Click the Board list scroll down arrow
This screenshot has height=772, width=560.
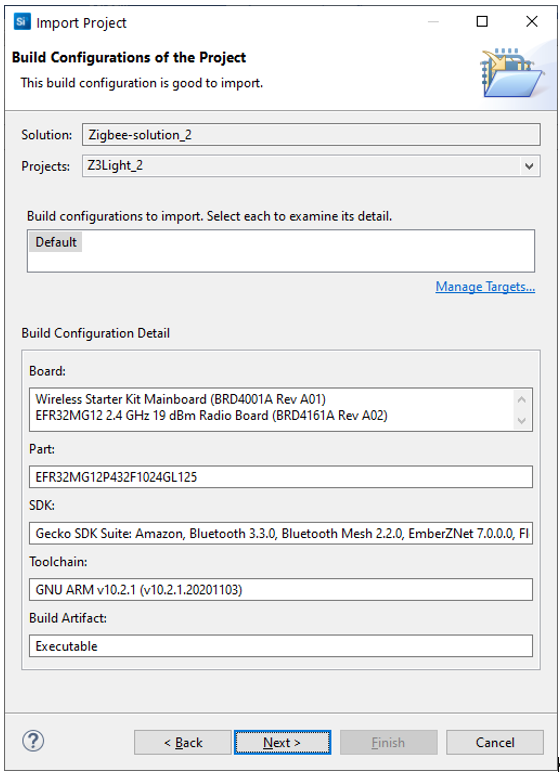[522, 421]
